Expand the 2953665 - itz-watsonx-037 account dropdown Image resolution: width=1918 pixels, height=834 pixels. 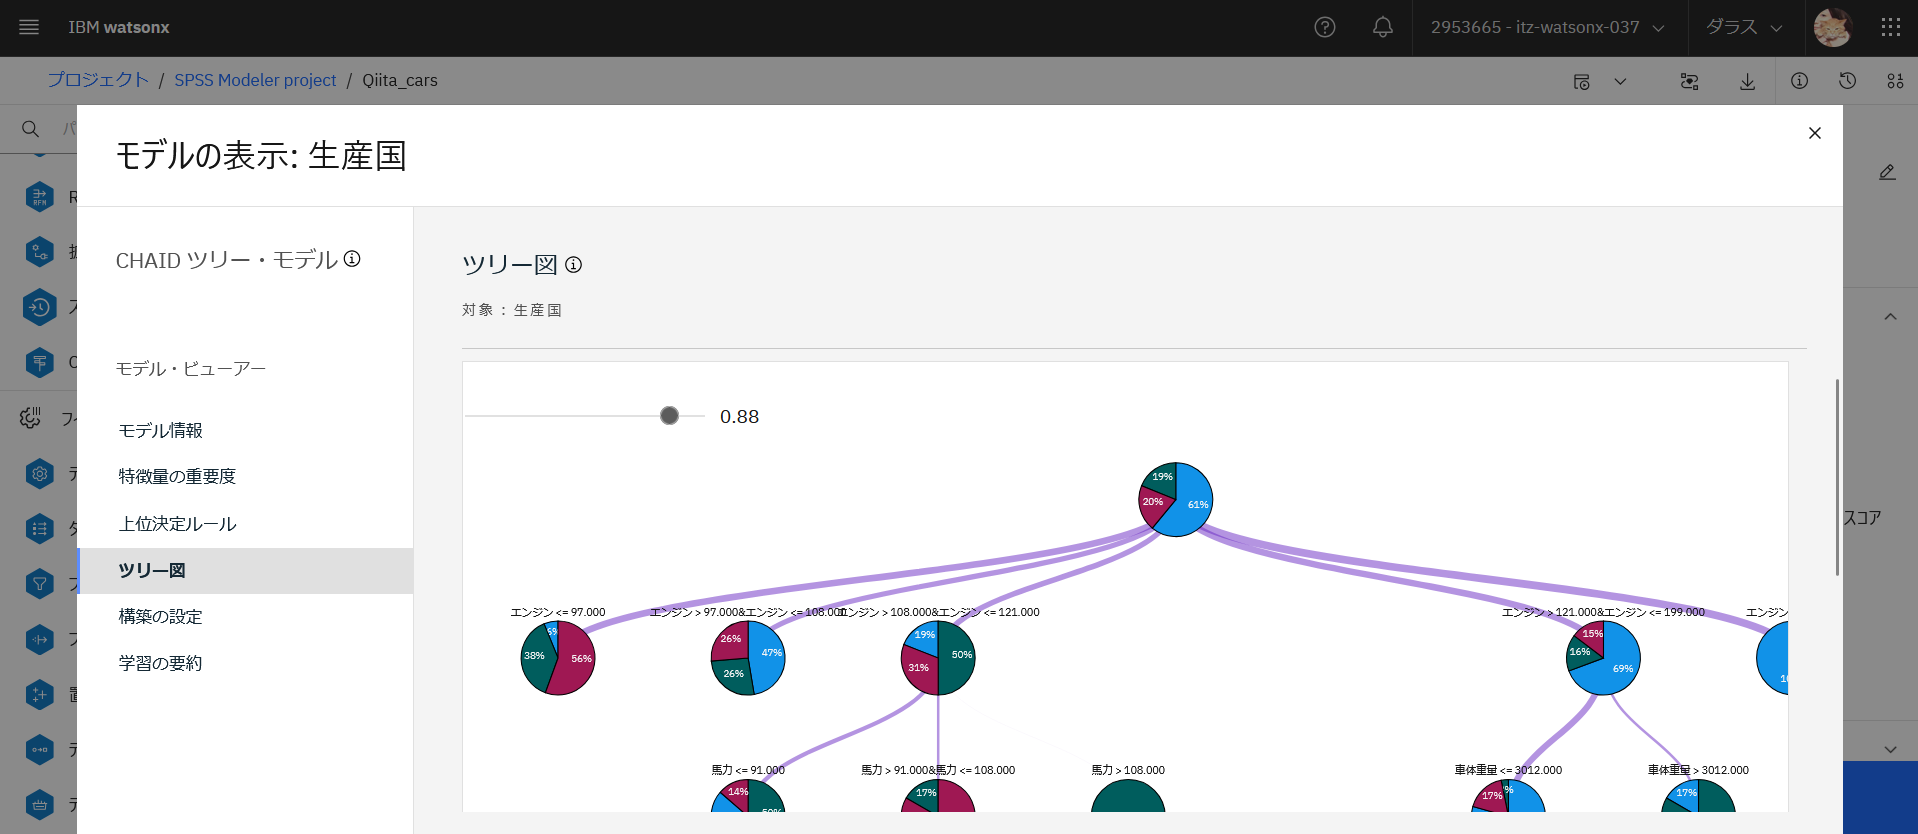pos(1548,27)
